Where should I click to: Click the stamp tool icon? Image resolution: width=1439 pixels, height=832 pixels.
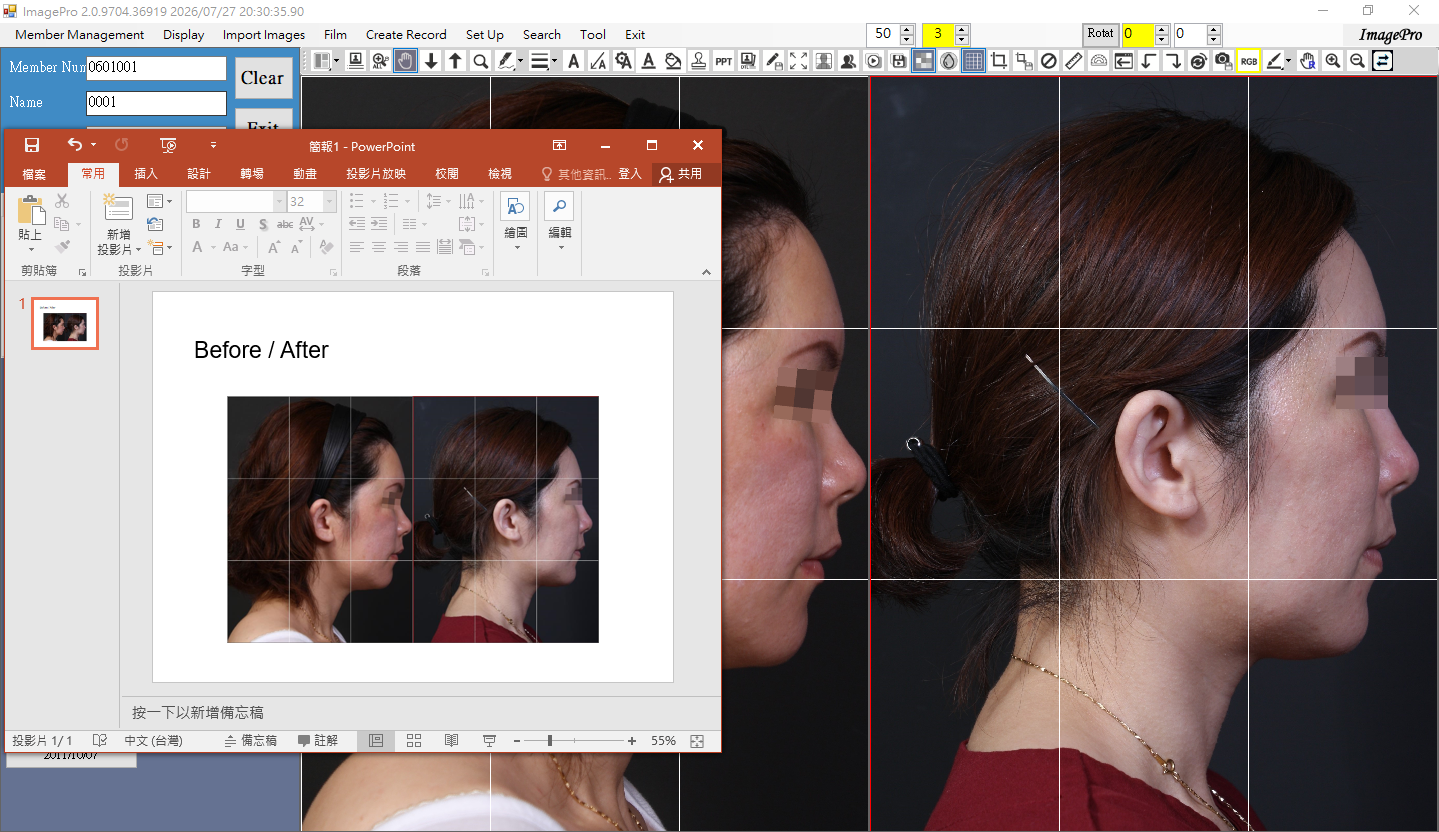[698, 61]
